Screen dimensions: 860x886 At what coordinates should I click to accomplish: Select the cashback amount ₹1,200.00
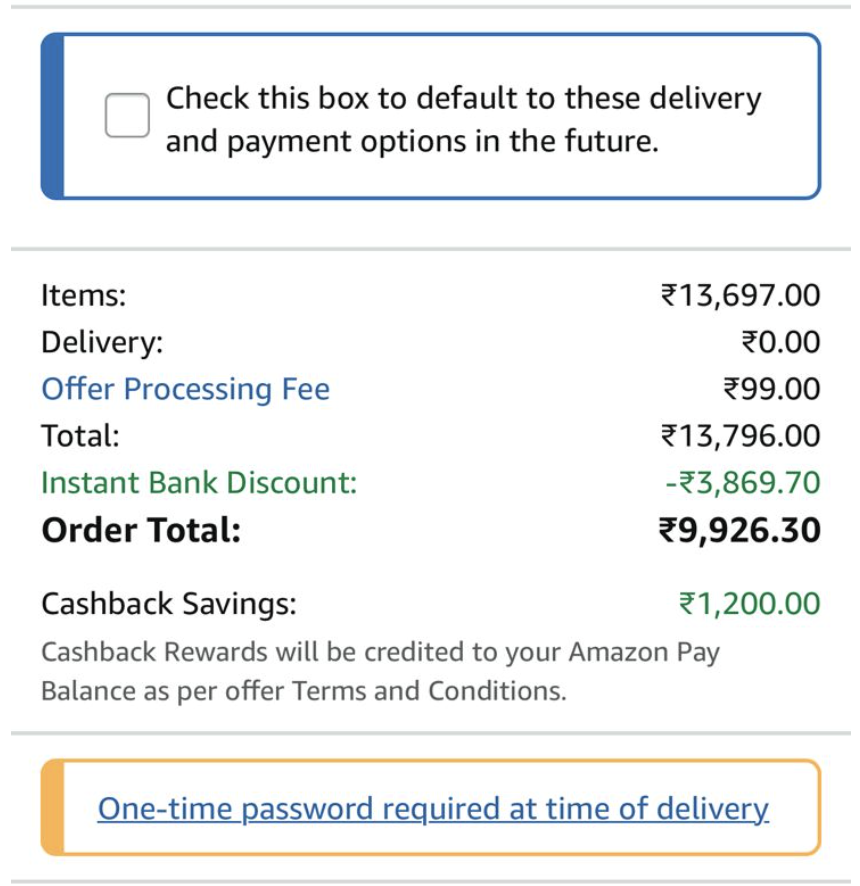point(749,604)
